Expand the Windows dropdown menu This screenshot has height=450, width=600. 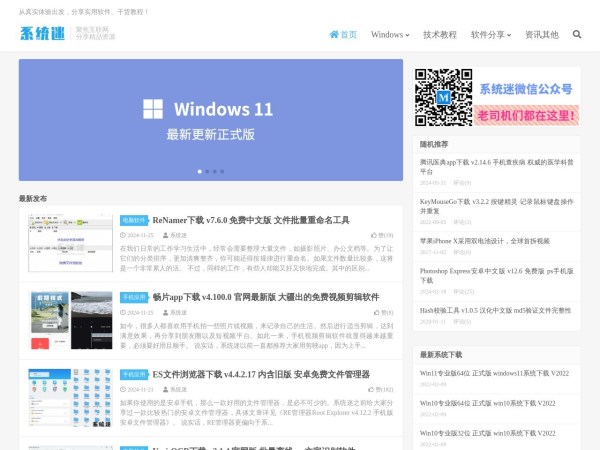[389, 34]
